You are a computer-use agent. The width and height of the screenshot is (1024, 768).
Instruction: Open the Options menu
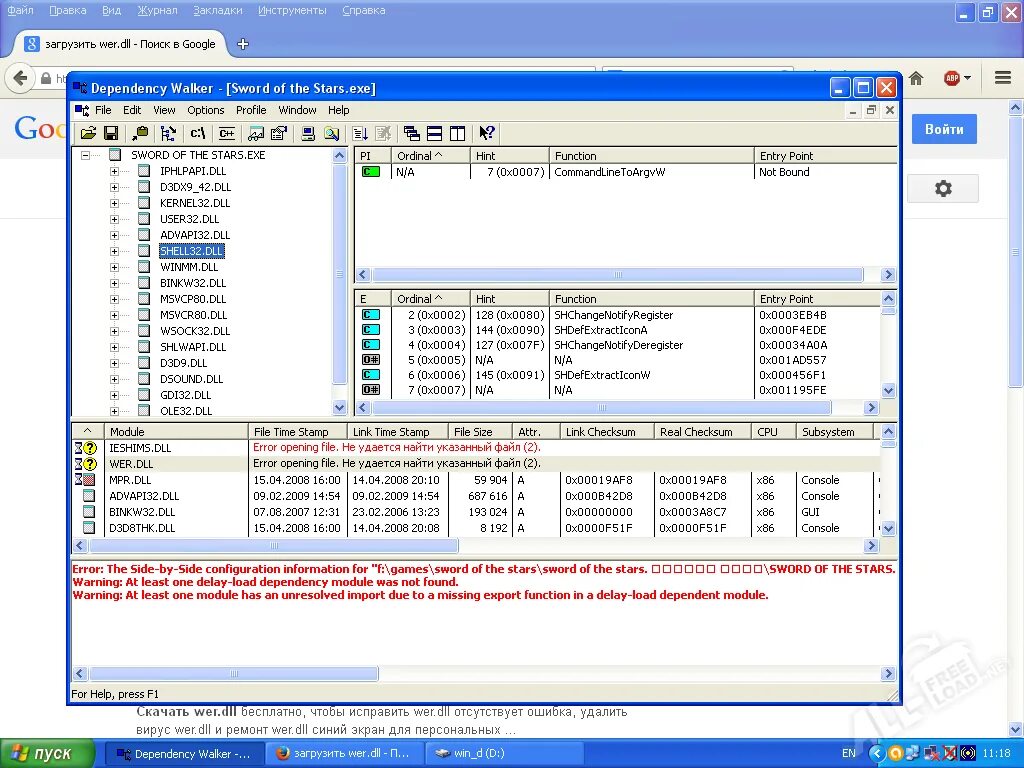tap(206, 110)
